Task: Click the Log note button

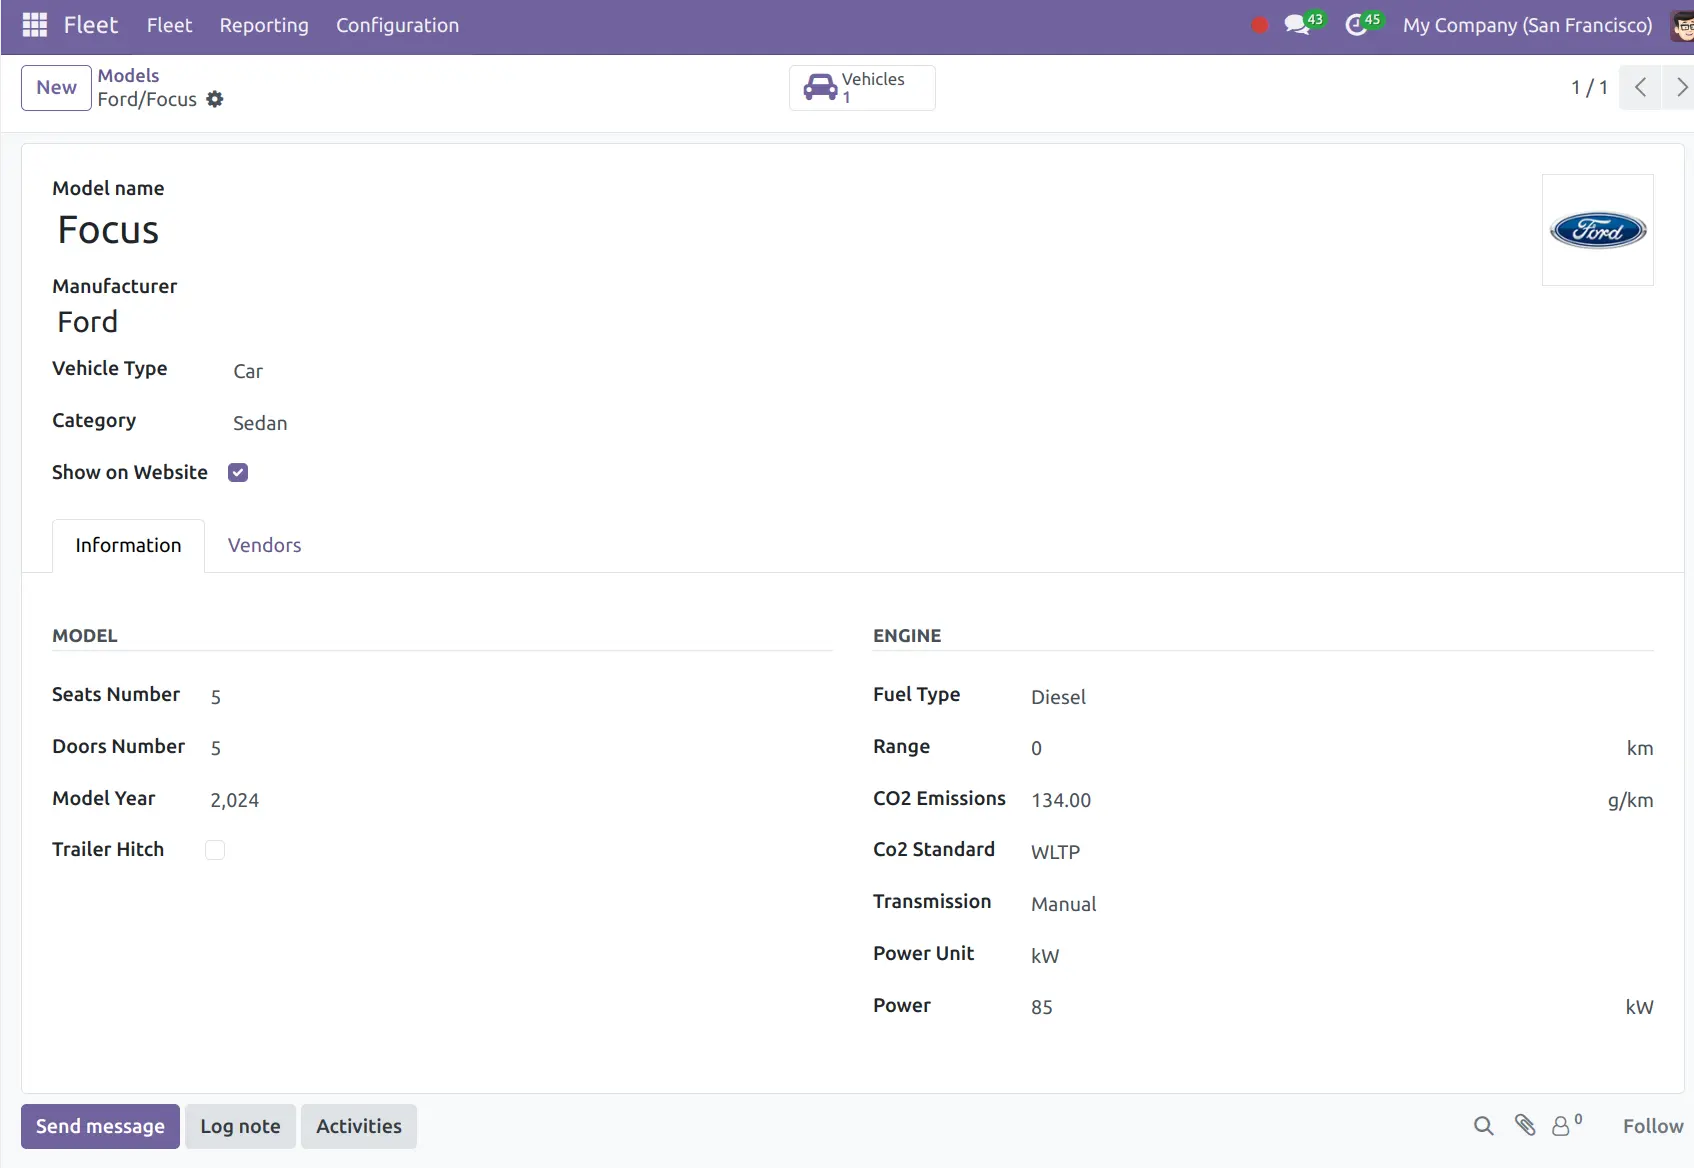Action: click(240, 1127)
